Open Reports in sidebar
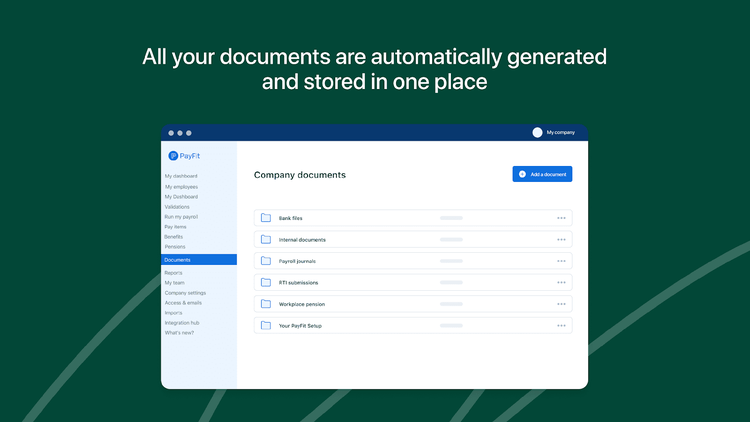The image size is (750, 422). click(174, 273)
